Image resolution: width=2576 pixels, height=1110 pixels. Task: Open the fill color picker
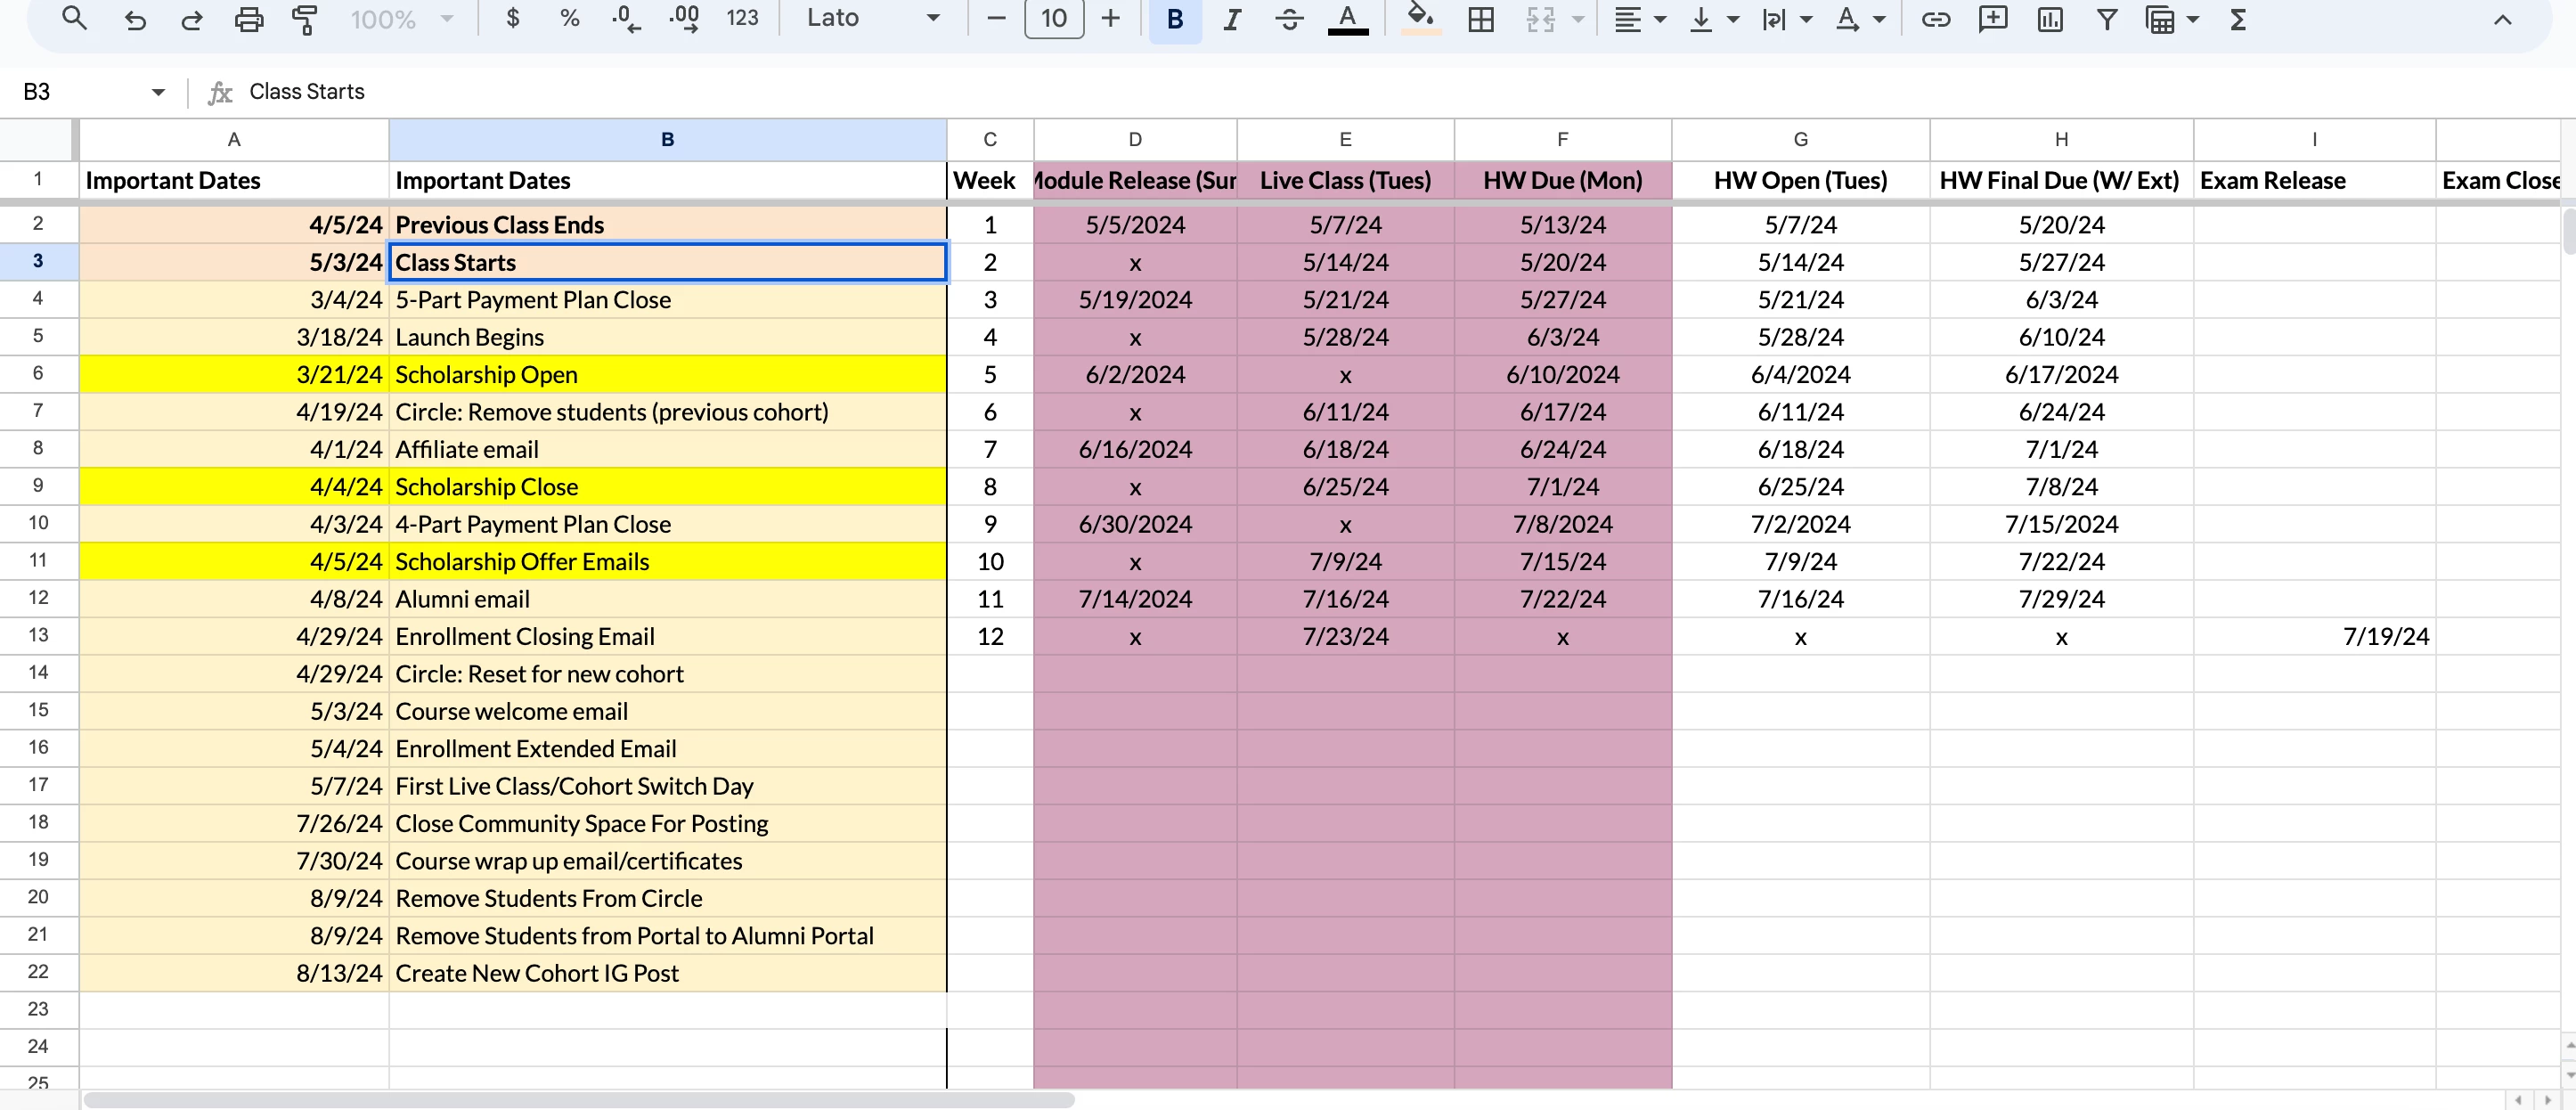pyautogui.click(x=1420, y=19)
